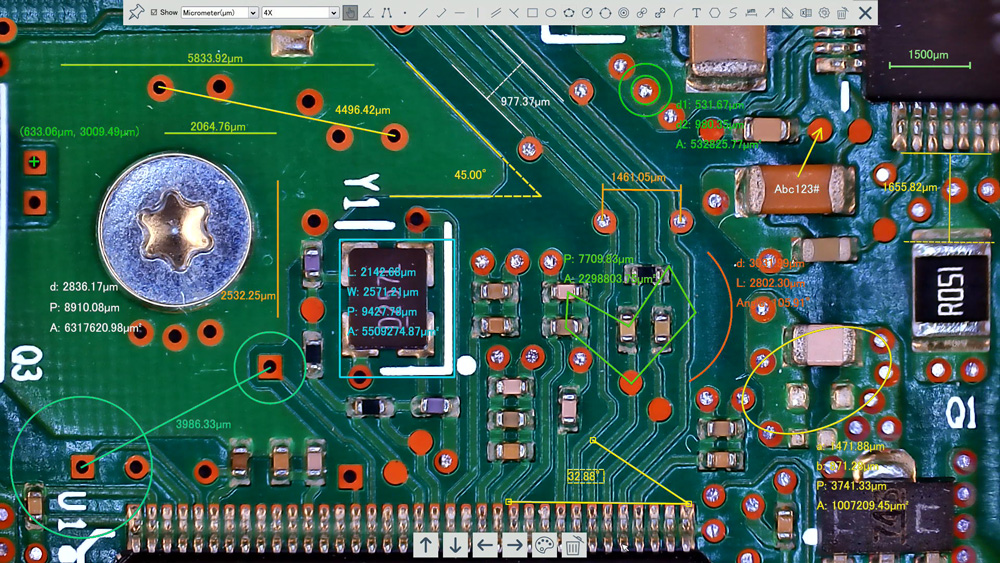Delete all measurements using toolbar trash icon
Screen dimensions: 1000x563
(x=842, y=13)
